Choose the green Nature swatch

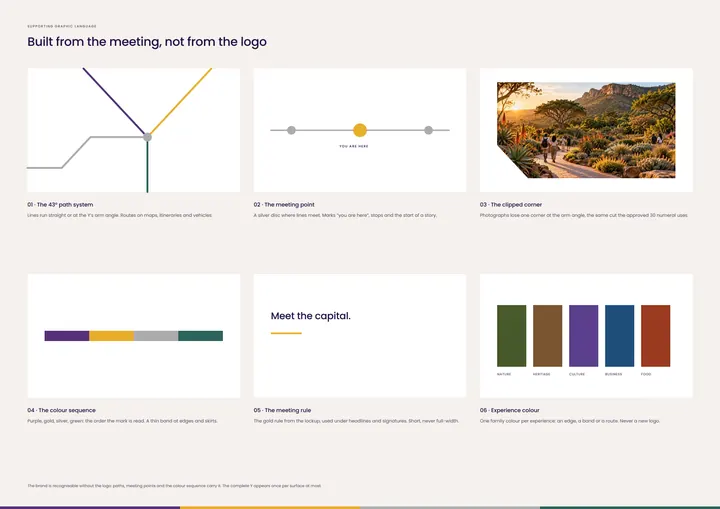click(512, 336)
